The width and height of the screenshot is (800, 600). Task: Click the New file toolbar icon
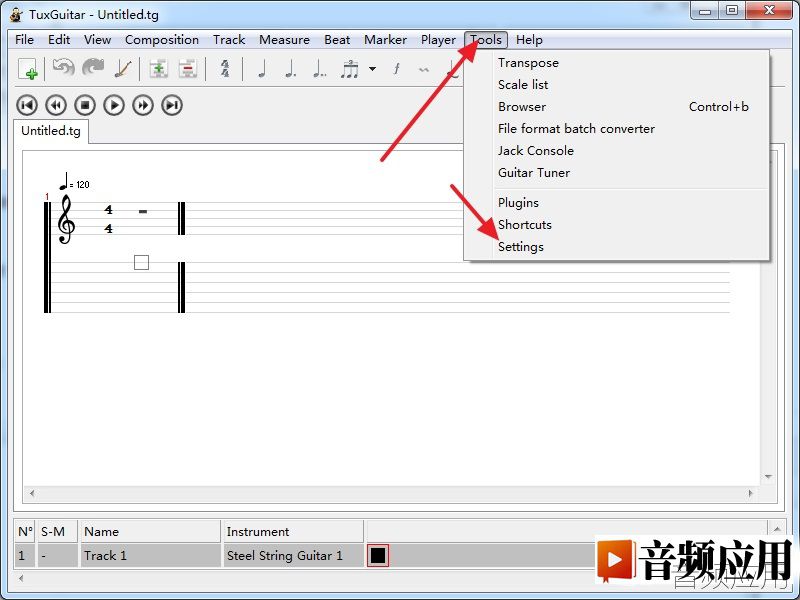tap(28, 69)
